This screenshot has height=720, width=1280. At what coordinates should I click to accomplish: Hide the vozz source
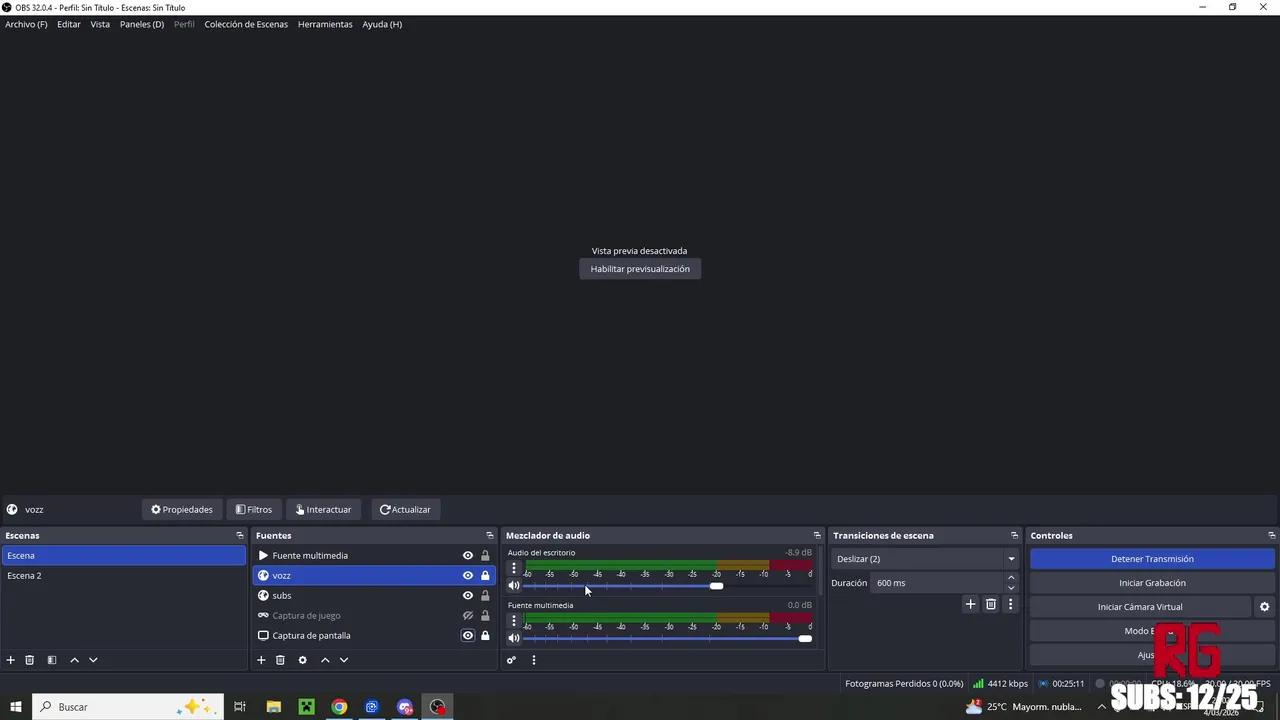[467, 576]
